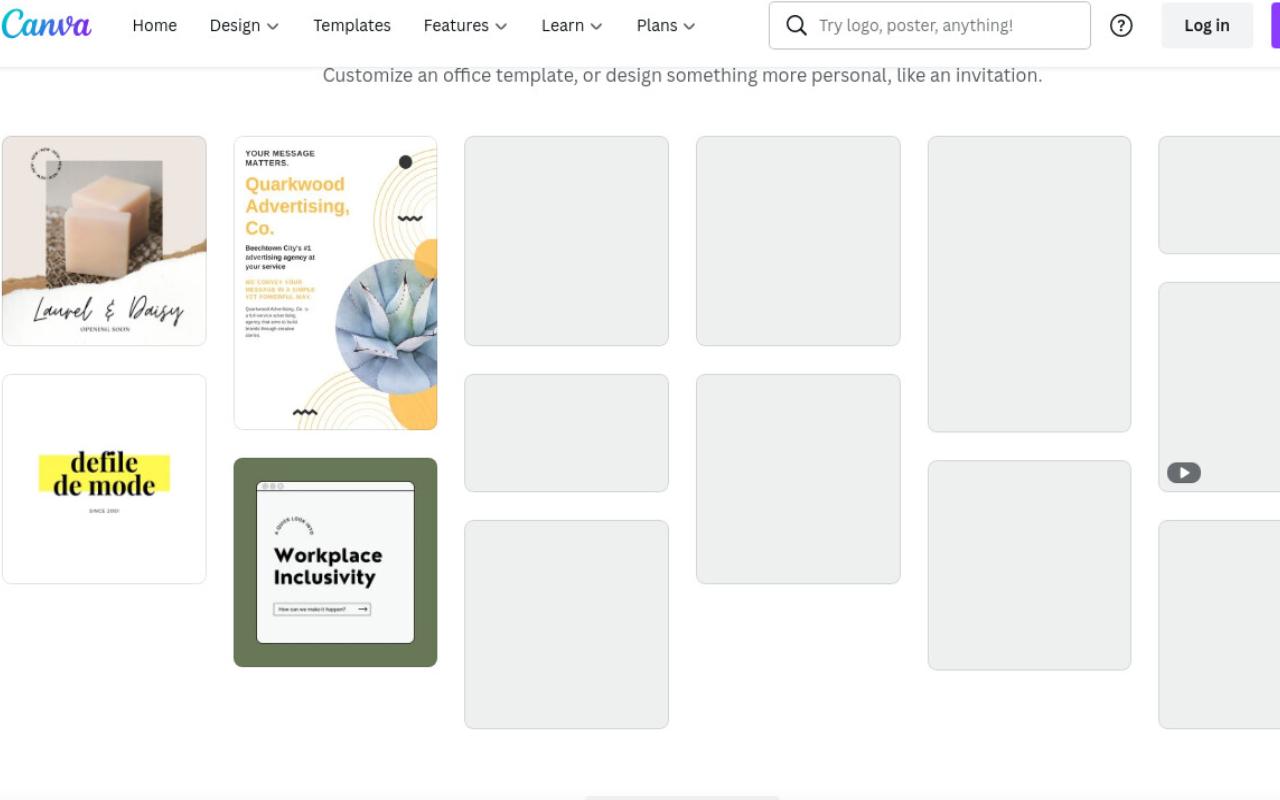Expand the Plans dropdown menu
This screenshot has height=800, width=1280.
pos(666,26)
